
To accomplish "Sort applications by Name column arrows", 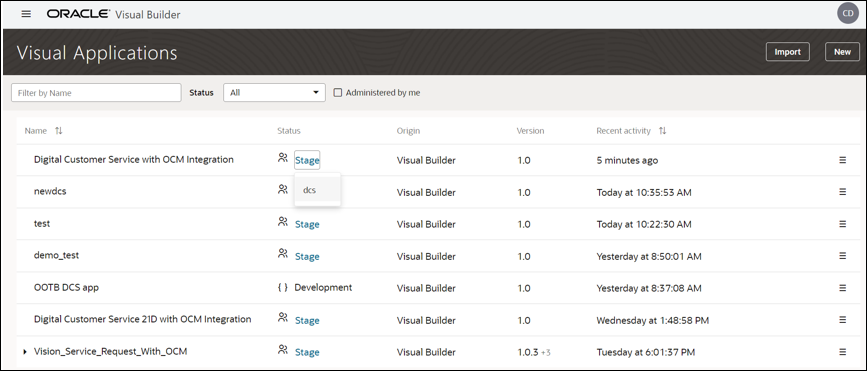I will (x=59, y=131).
